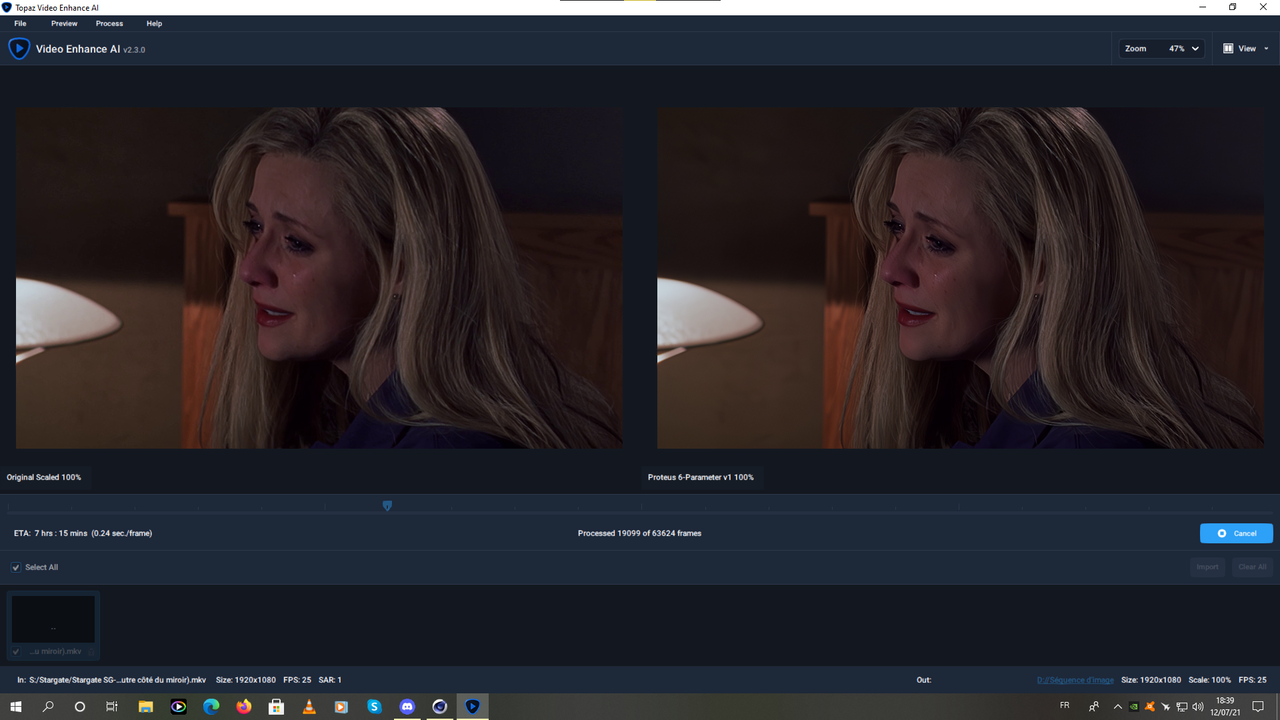Click the timeline playhead marker

(x=387, y=505)
